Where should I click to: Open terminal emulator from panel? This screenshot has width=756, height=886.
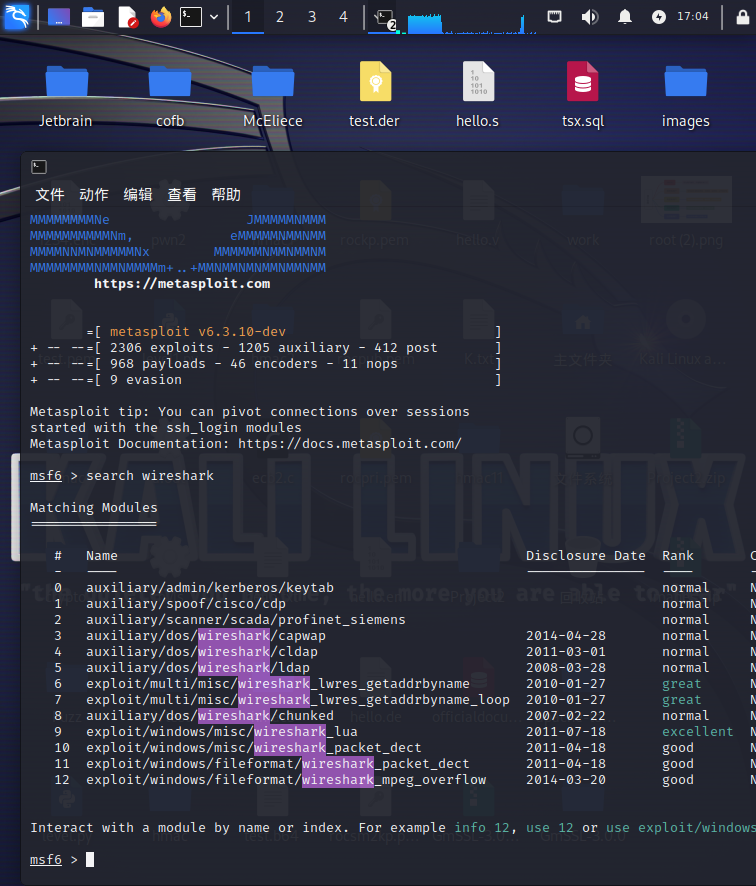pos(191,17)
